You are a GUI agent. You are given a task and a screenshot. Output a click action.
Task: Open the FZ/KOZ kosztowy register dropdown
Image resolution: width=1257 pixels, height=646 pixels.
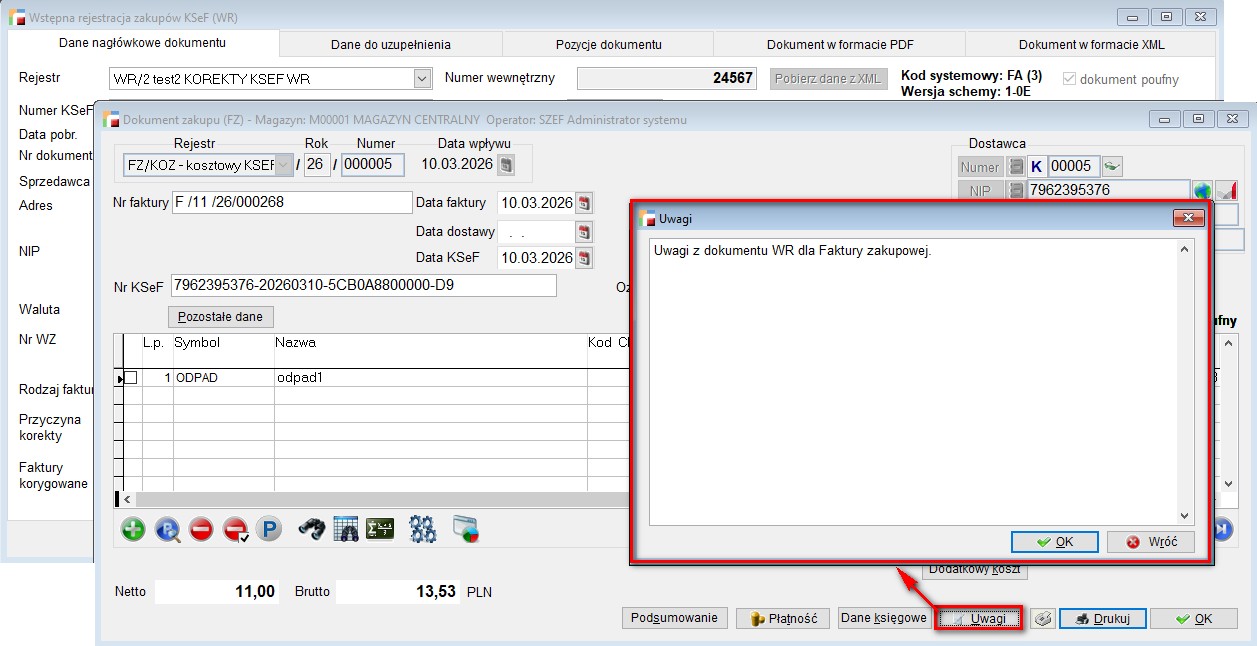point(284,165)
